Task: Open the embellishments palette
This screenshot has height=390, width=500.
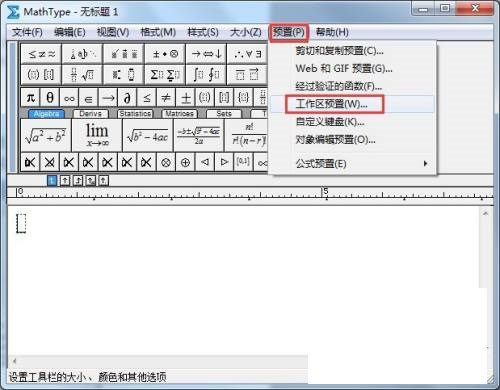Action: point(124,54)
